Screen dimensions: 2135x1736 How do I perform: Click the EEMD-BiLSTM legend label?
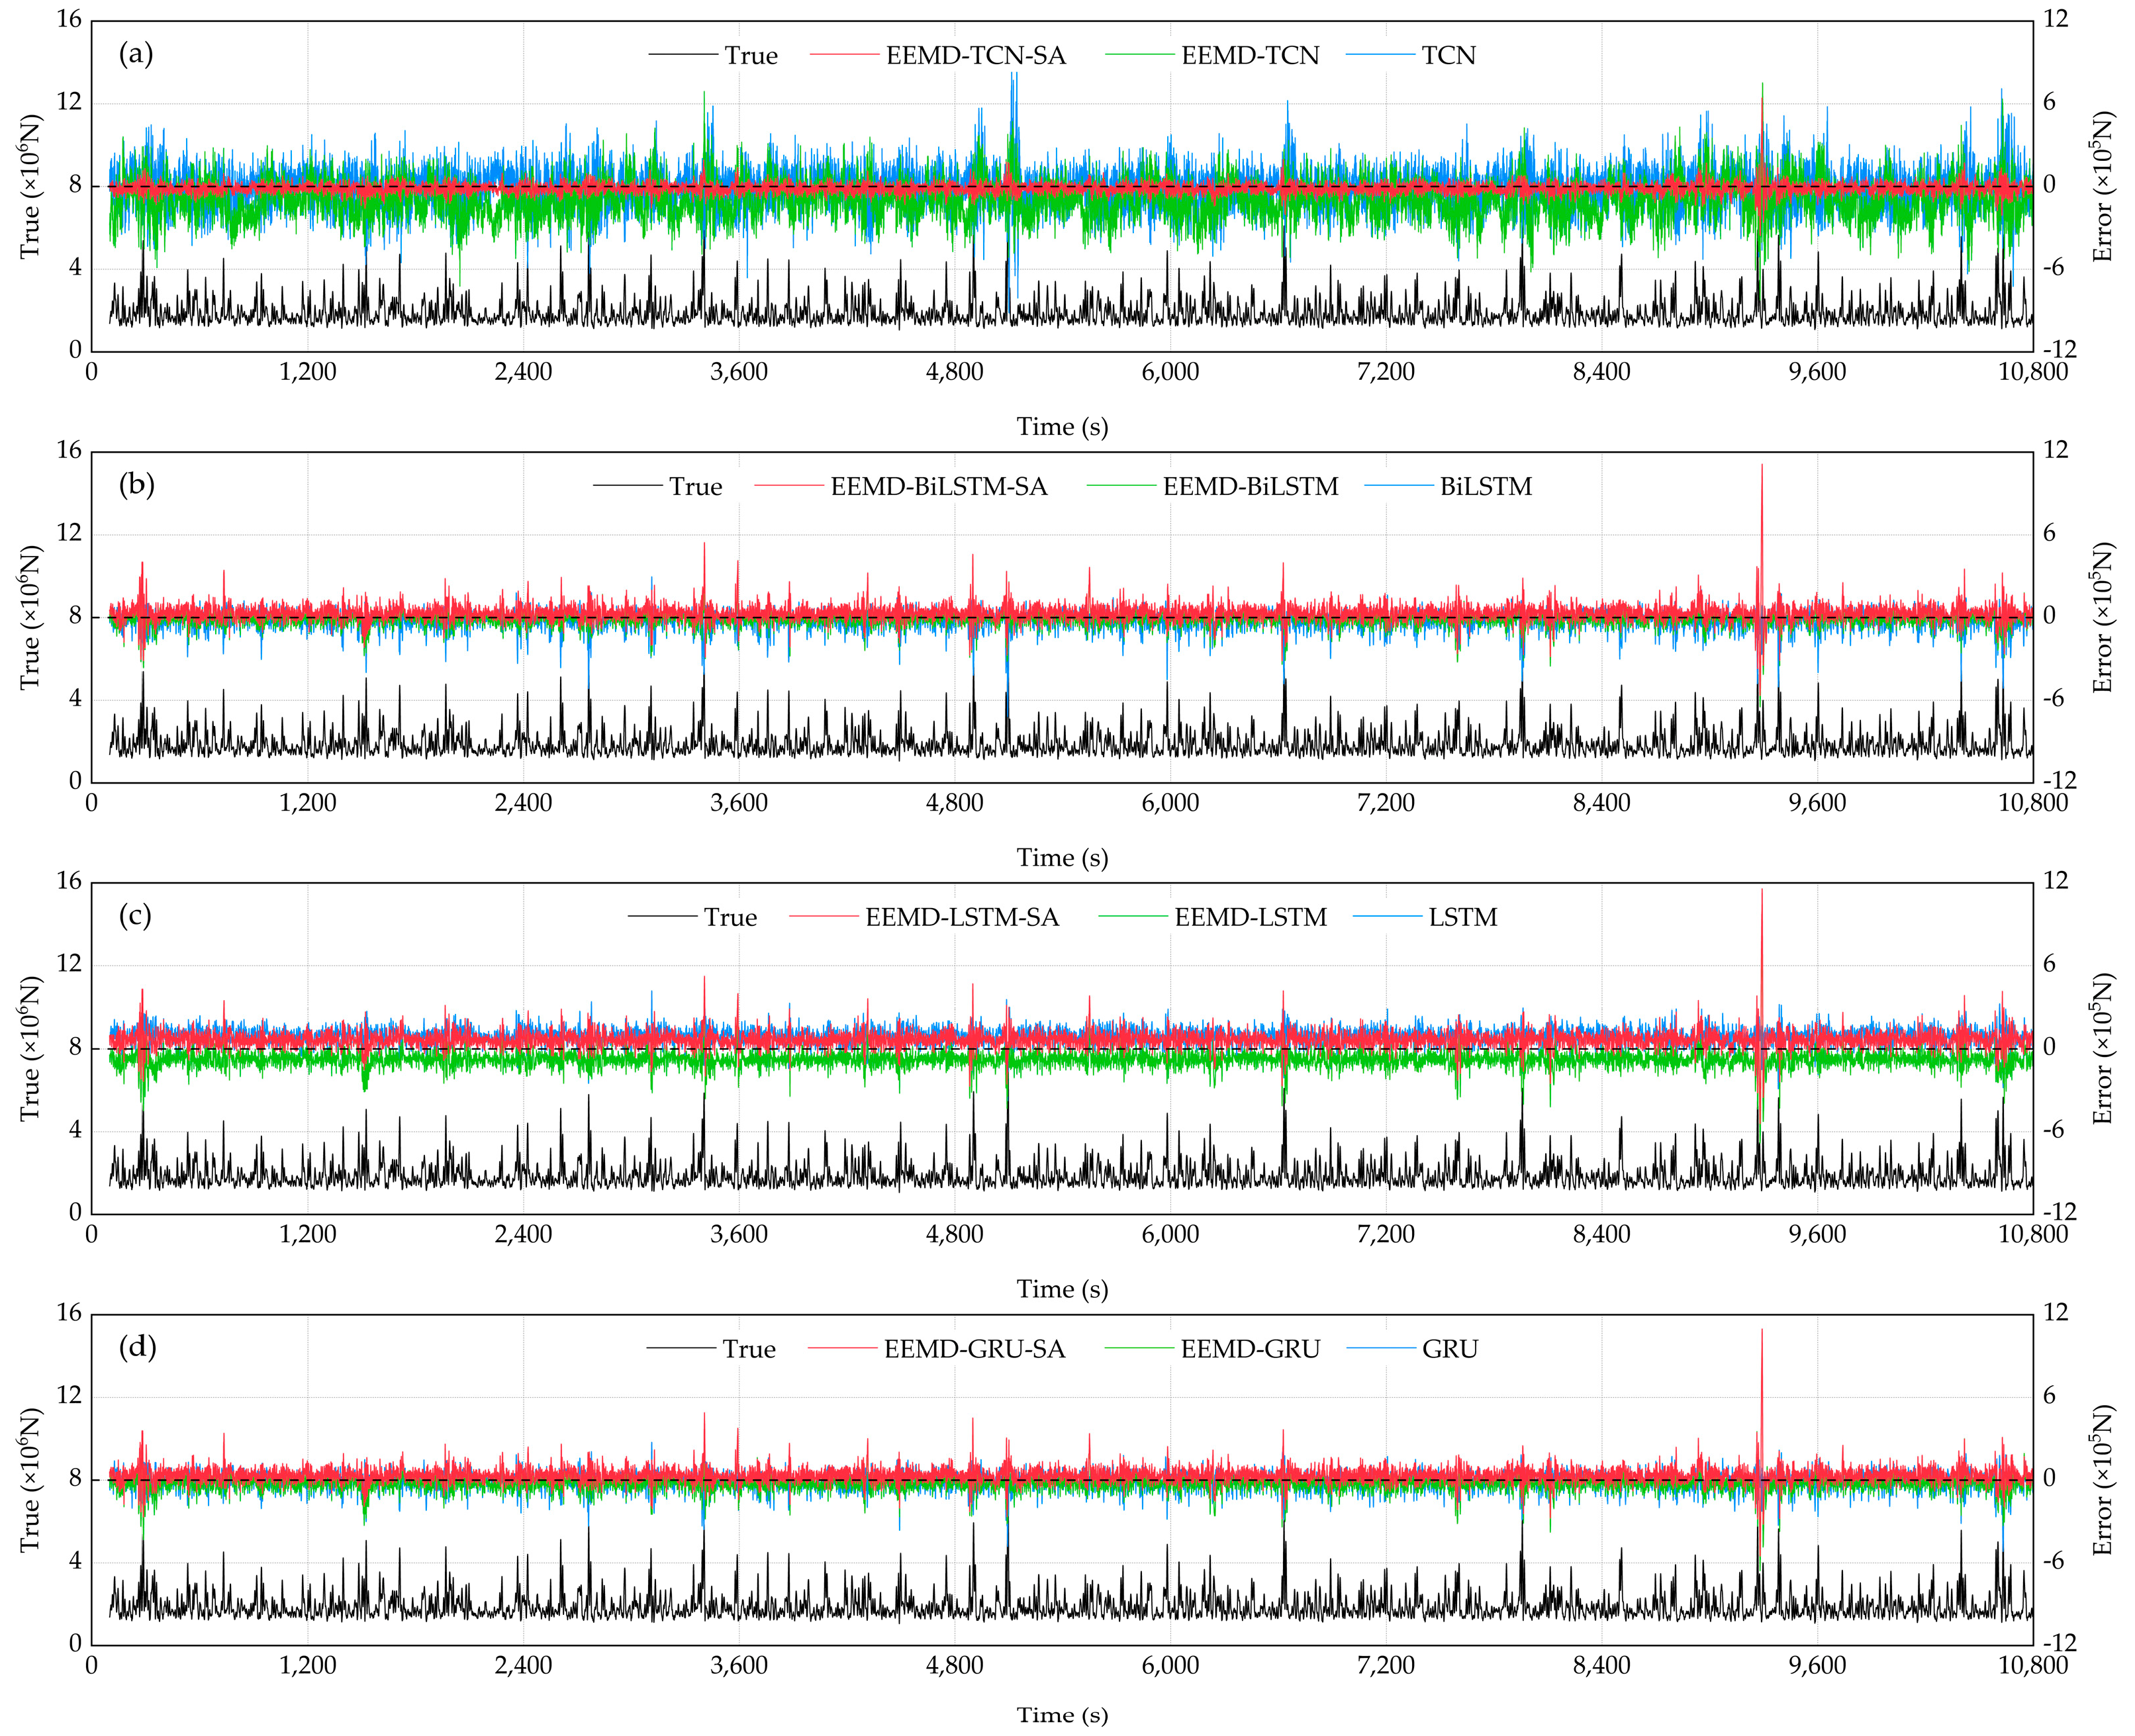pyautogui.click(x=1250, y=487)
